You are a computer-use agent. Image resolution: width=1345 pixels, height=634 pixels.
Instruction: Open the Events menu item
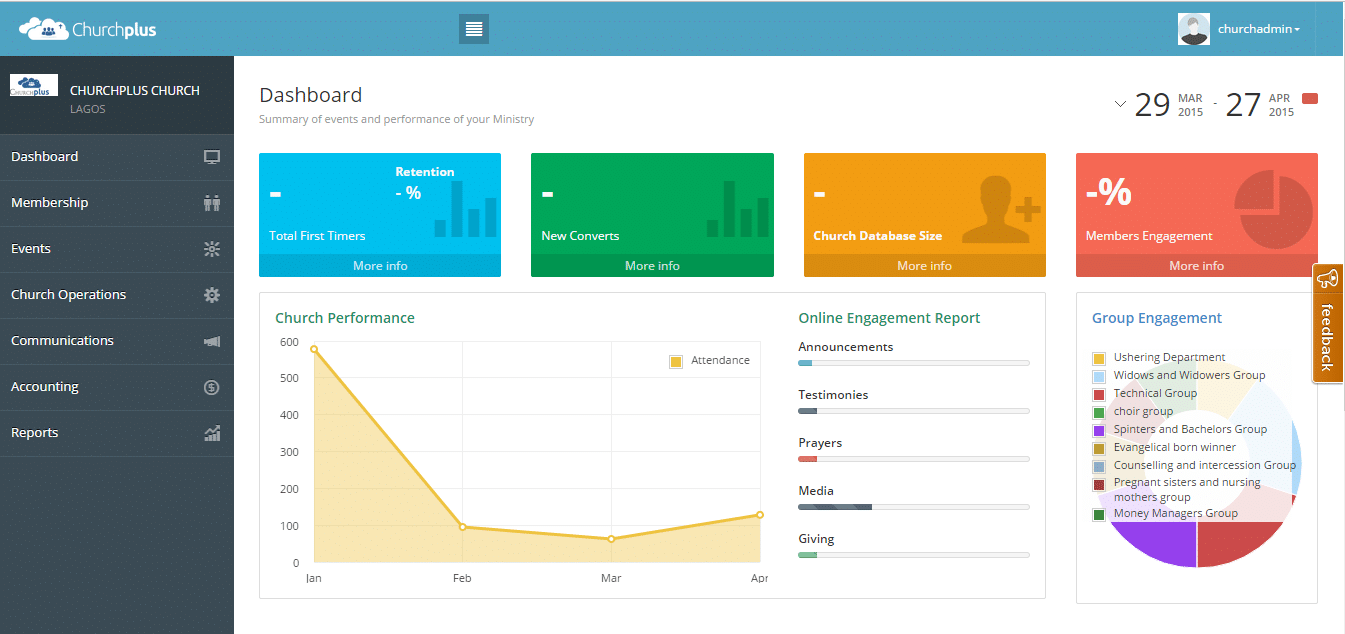coord(117,249)
